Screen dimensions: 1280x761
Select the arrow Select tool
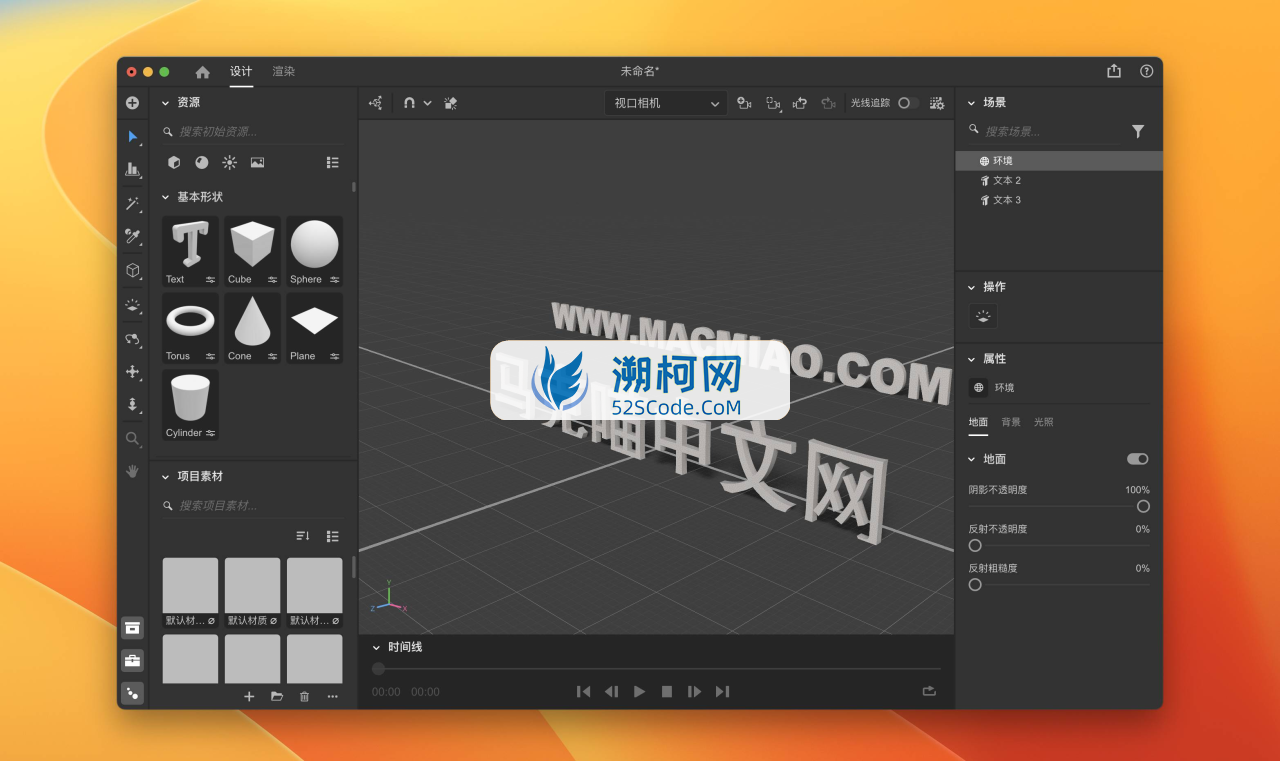tap(132, 136)
